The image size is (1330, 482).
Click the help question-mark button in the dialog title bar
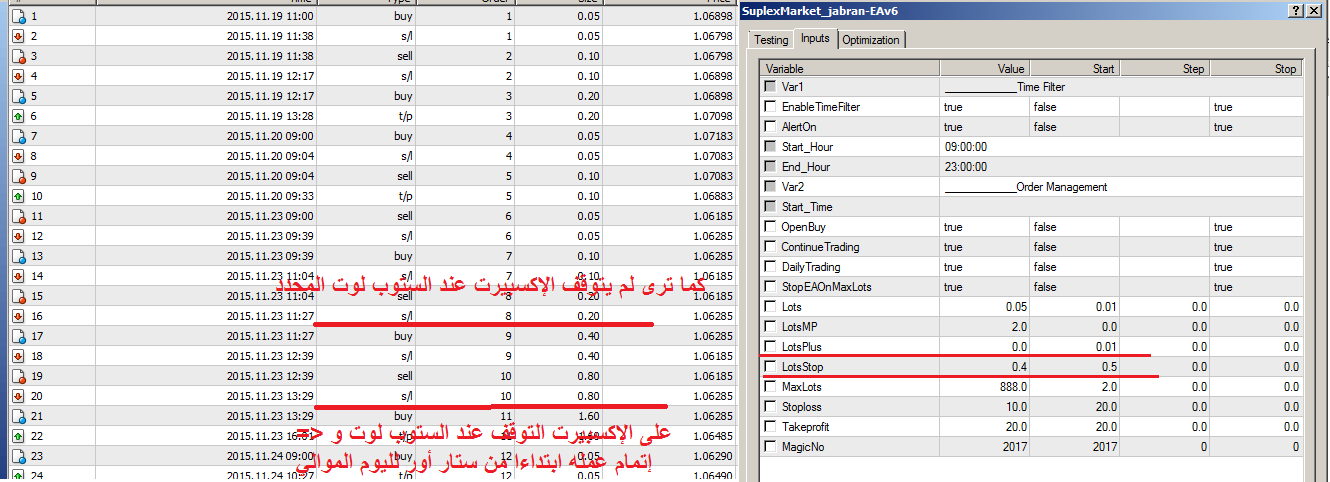[x=1296, y=10]
